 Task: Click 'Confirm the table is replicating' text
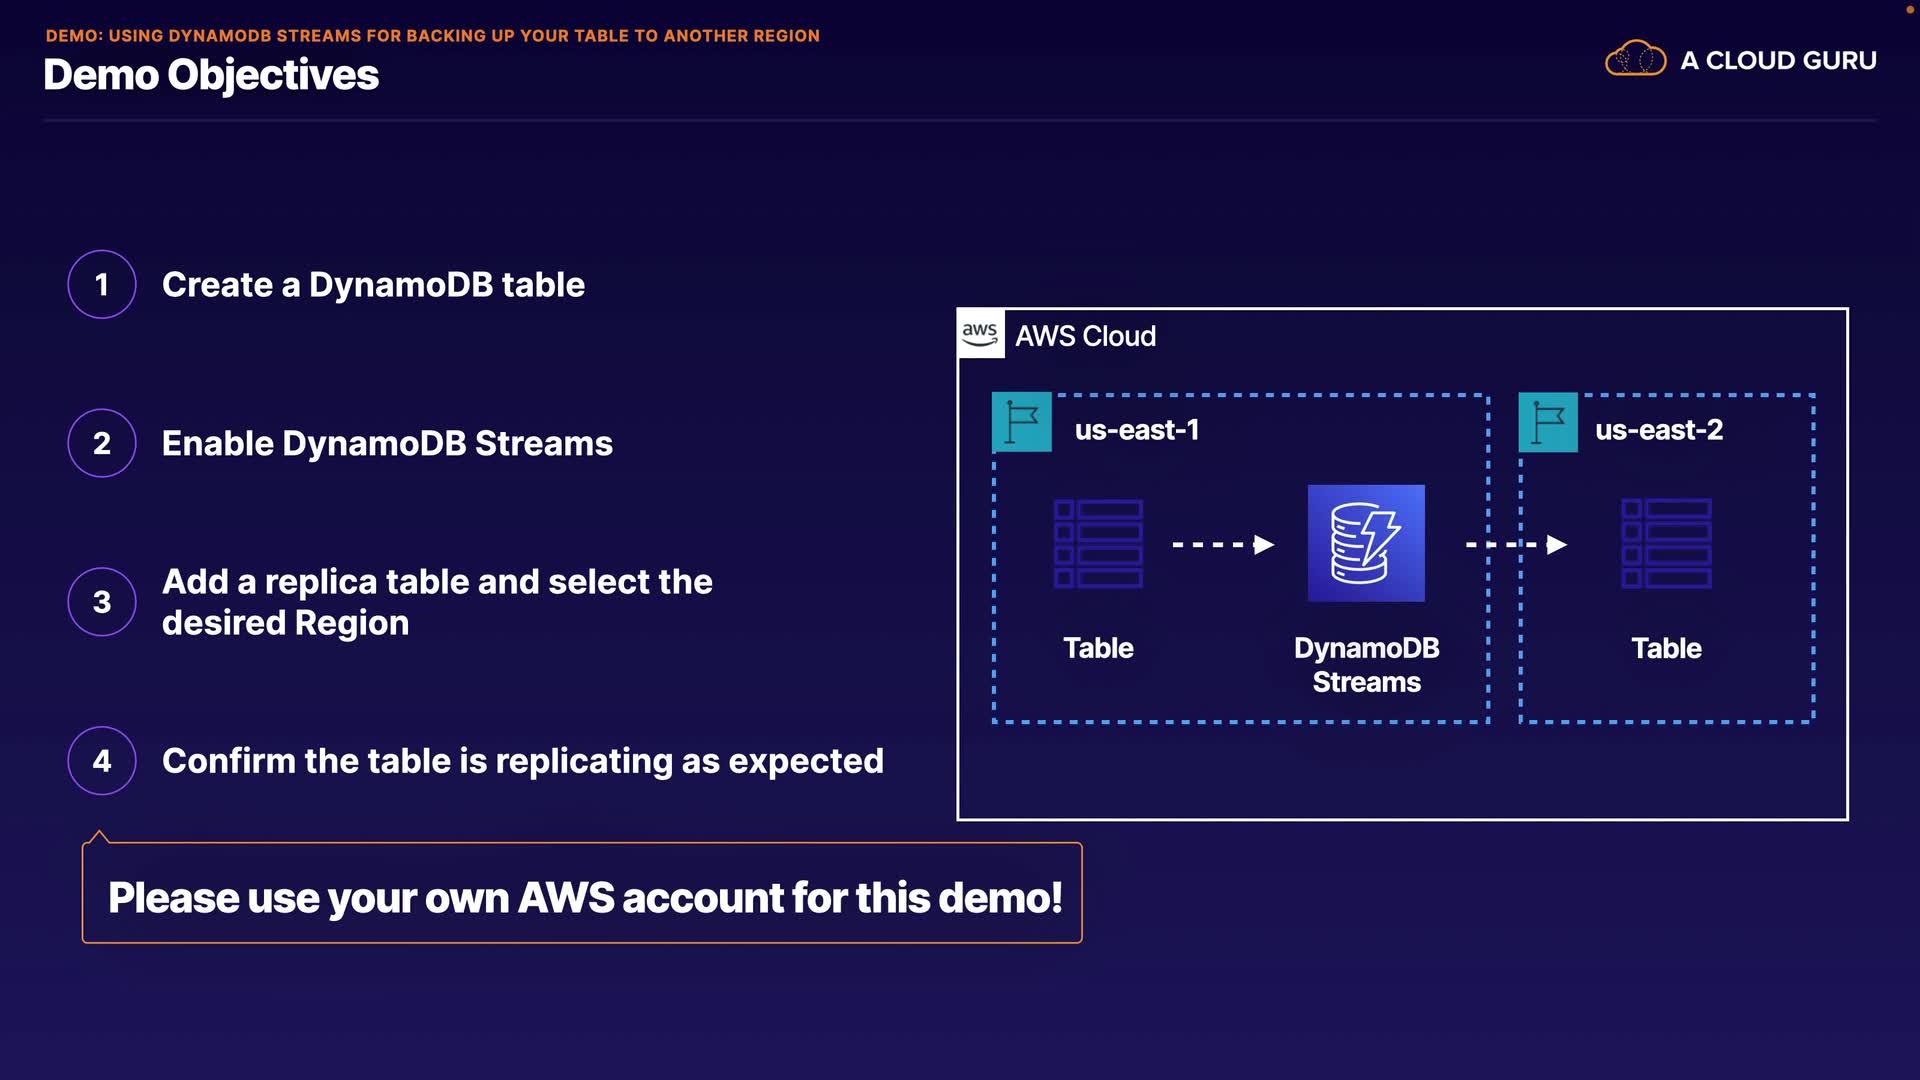[522, 761]
